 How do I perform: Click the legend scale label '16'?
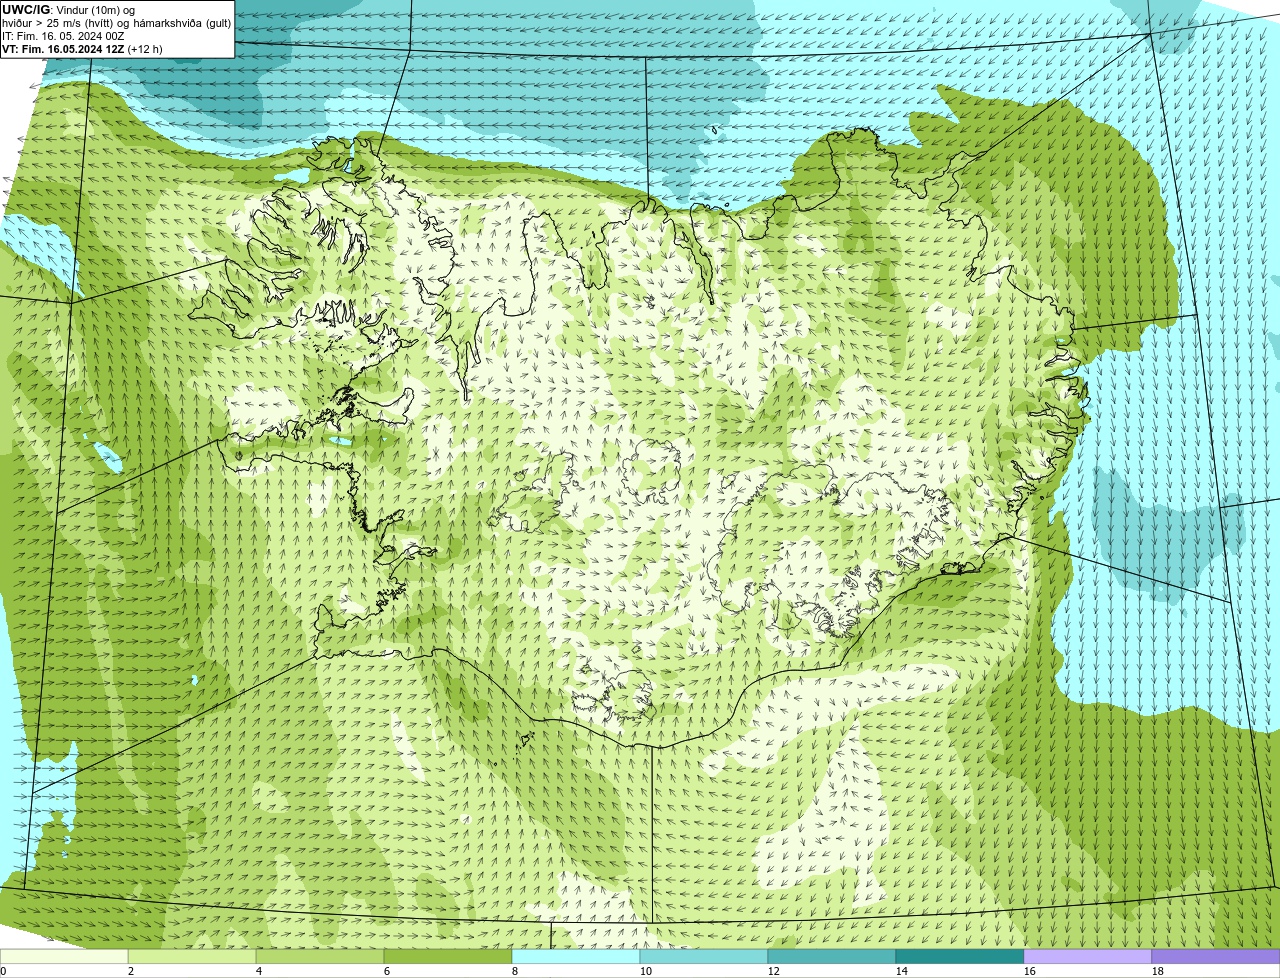1030,971
